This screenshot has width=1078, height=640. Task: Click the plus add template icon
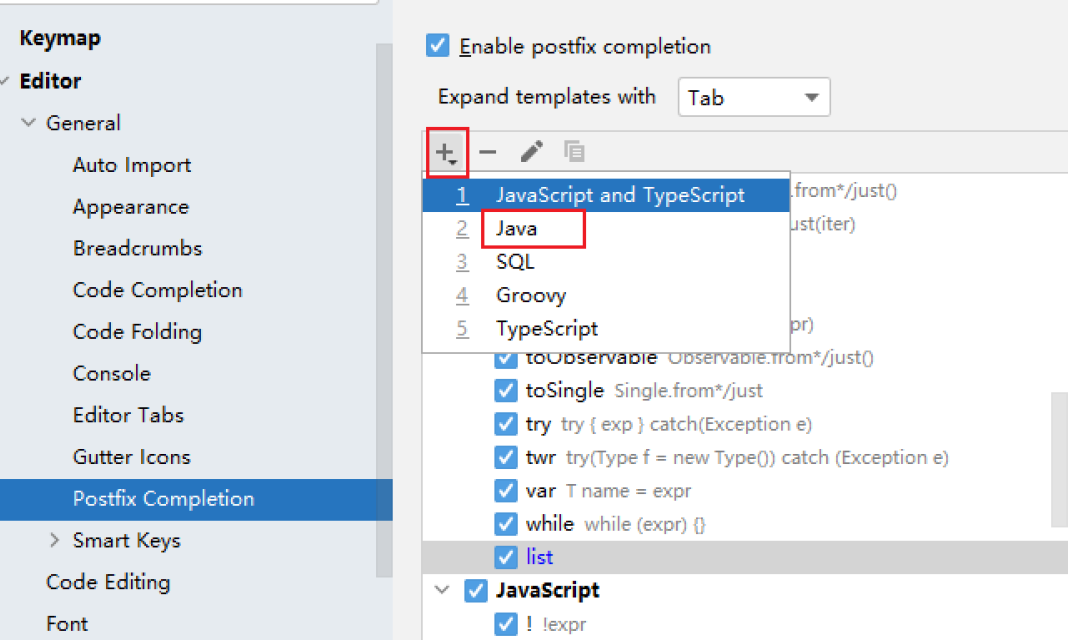tap(447, 152)
